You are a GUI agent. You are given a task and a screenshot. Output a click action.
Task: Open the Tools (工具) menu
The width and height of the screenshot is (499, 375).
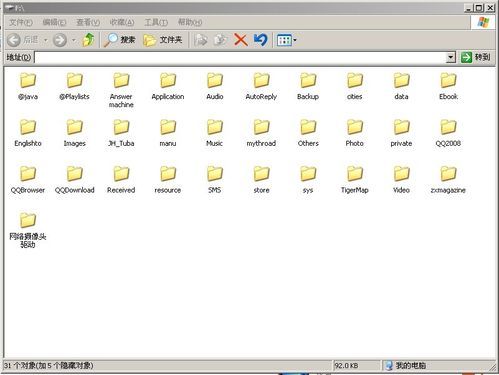pyautogui.click(x=156, y=22)
